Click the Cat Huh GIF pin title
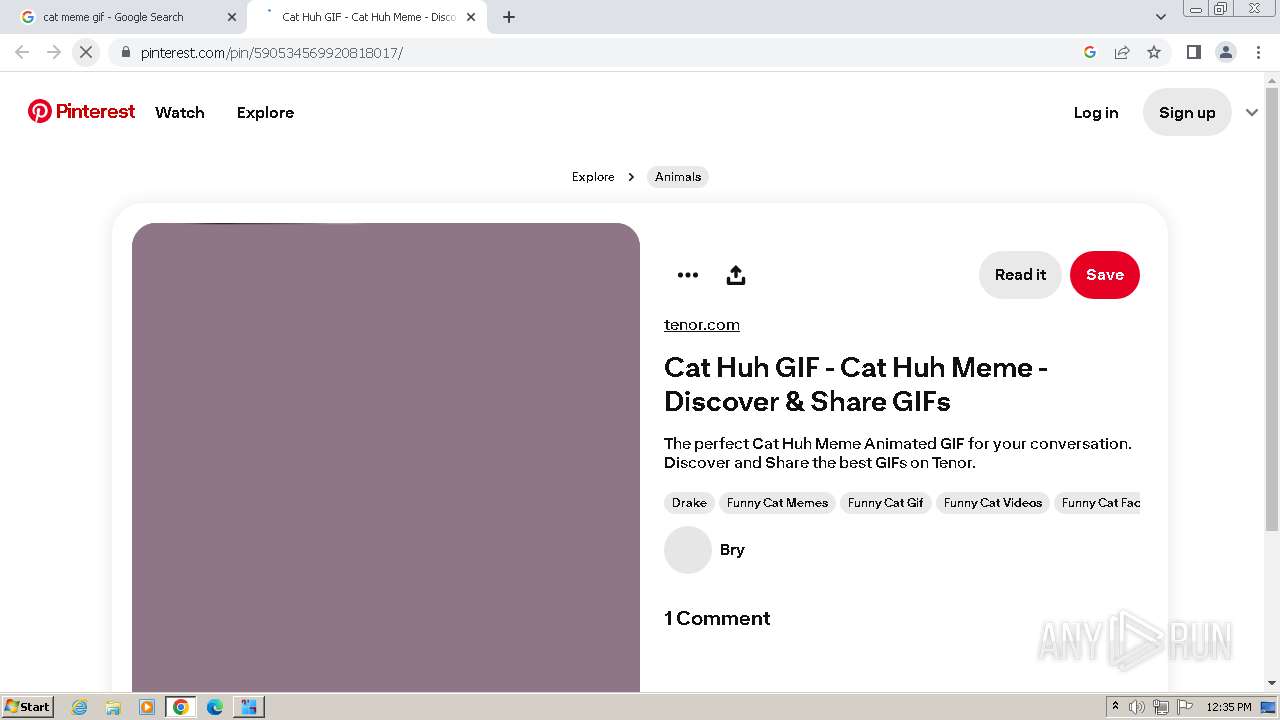This screenshot has width=1280, height=720. [856, 384]
